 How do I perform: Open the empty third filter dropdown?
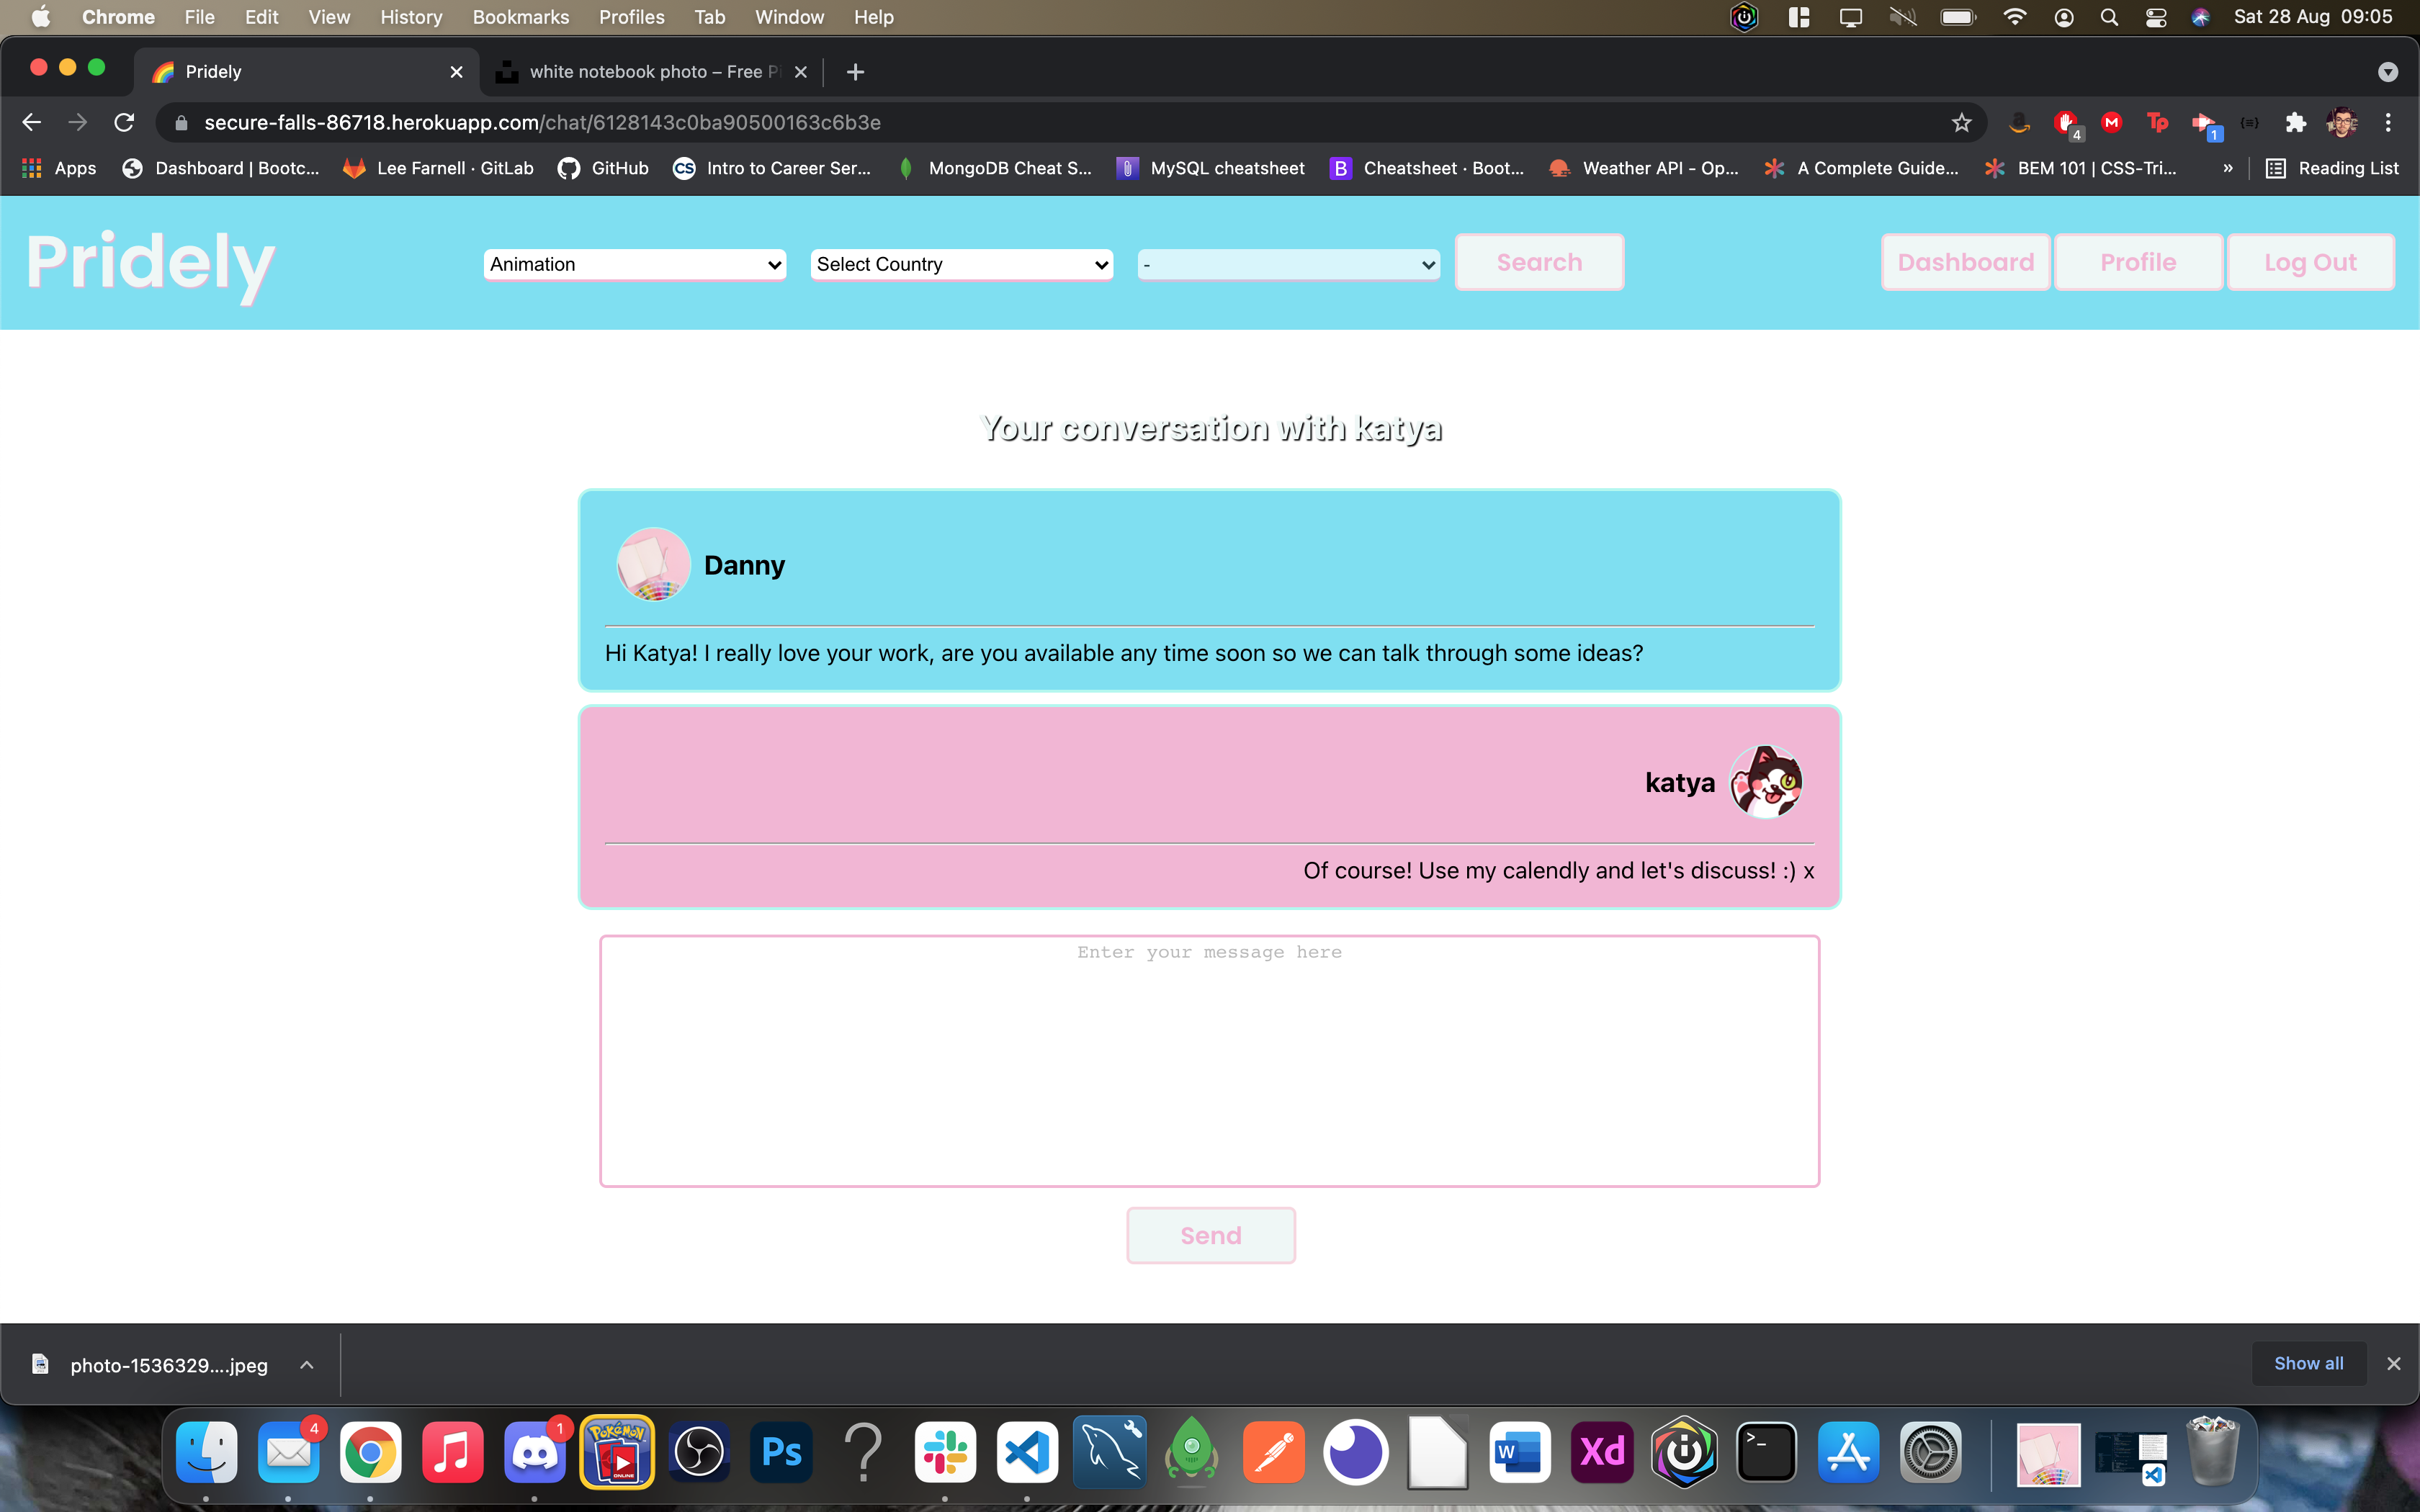(x=1288, y=264)
